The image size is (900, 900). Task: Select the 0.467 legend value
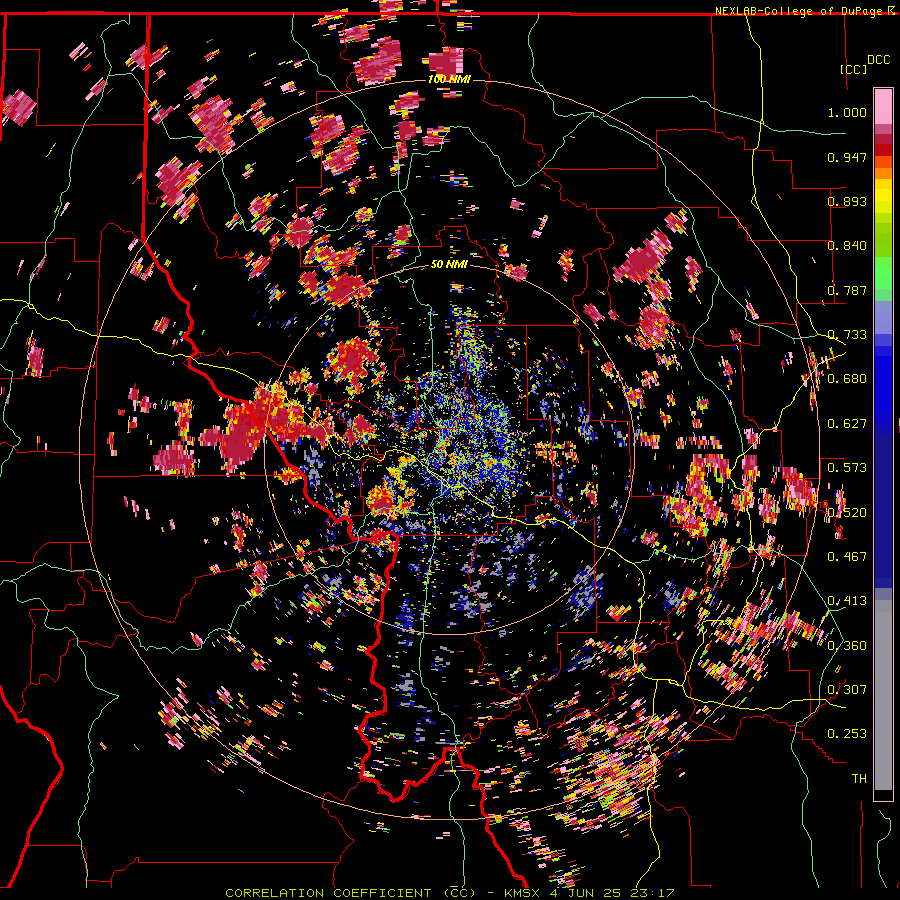coord(847,557)
